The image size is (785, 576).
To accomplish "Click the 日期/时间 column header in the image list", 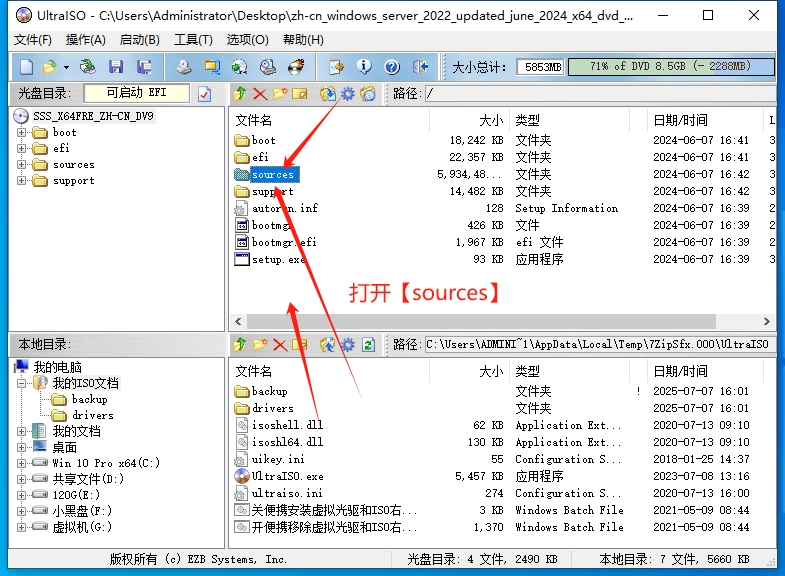I will pos(680,120).
